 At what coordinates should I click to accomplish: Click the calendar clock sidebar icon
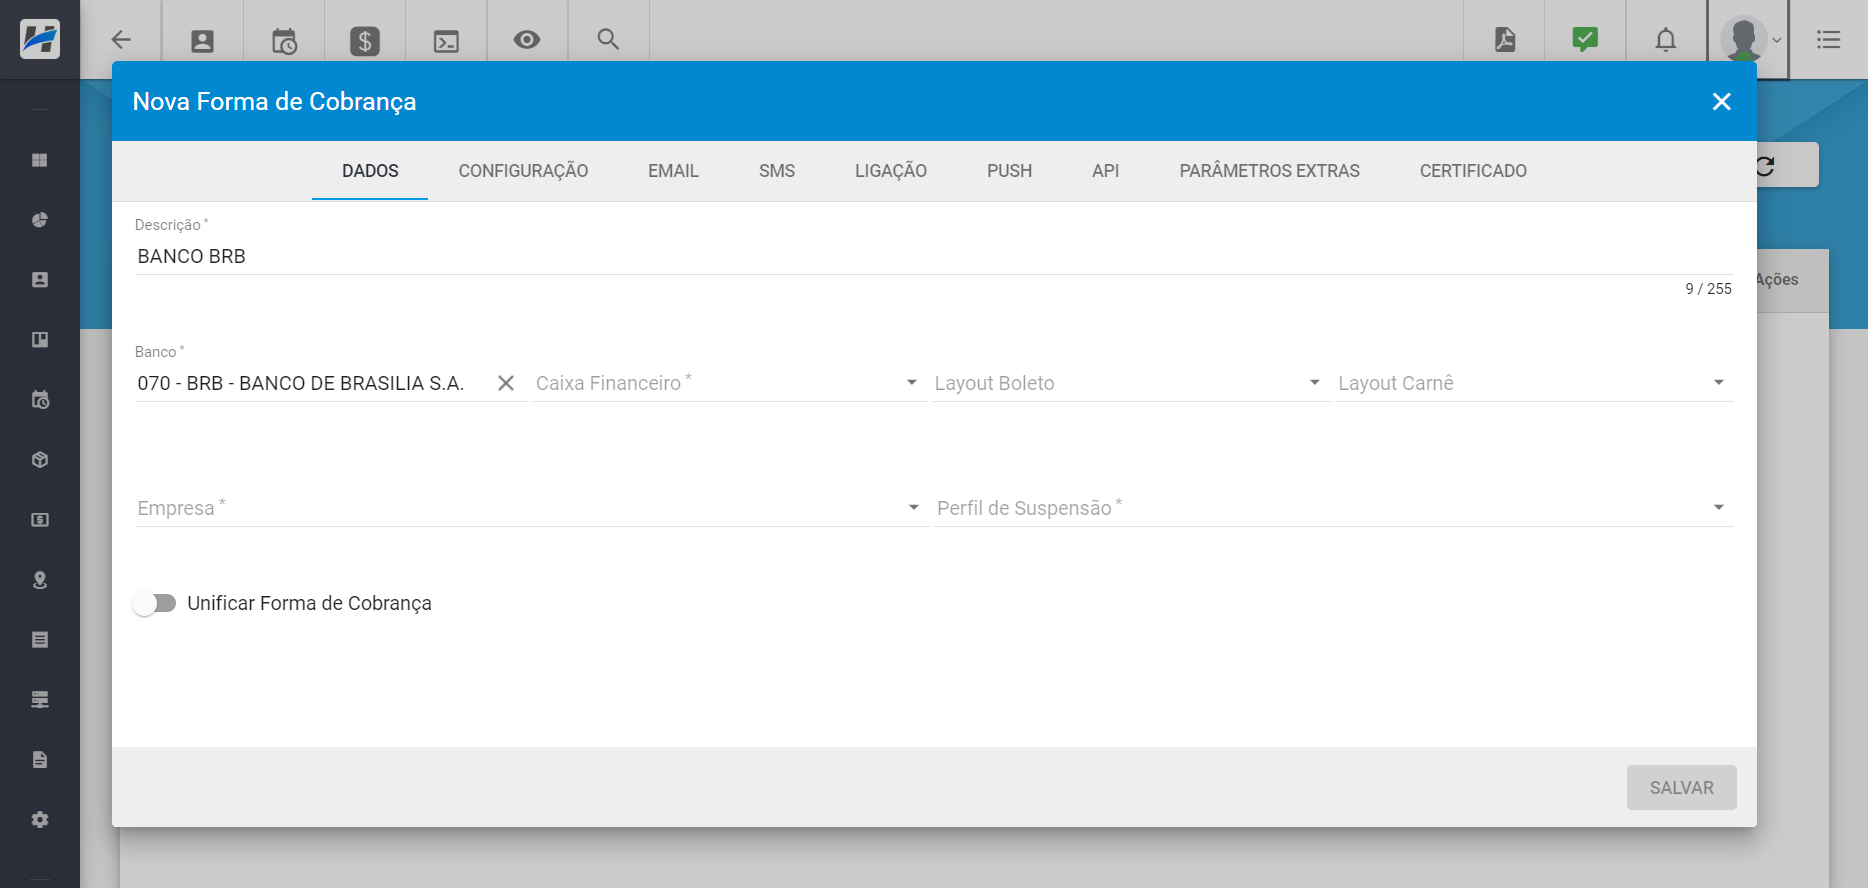[x=40, y=400]
